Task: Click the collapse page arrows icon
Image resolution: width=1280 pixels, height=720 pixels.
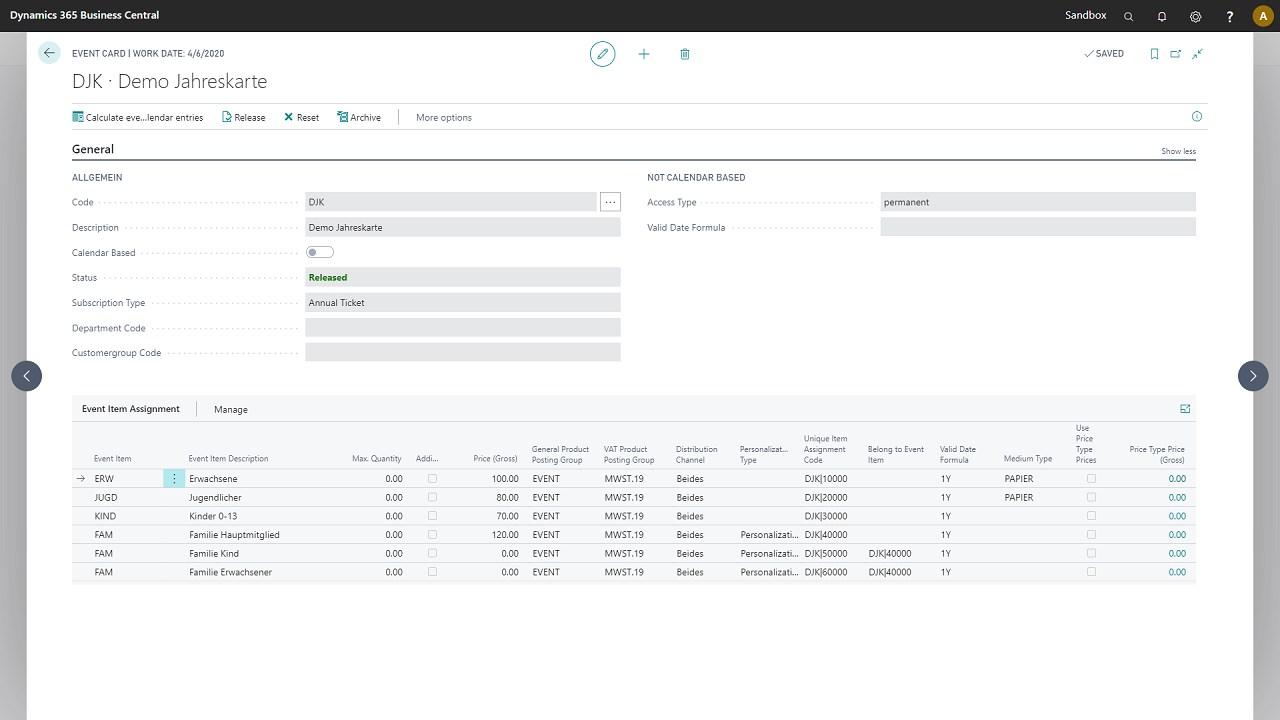Action: [1197, 54]
